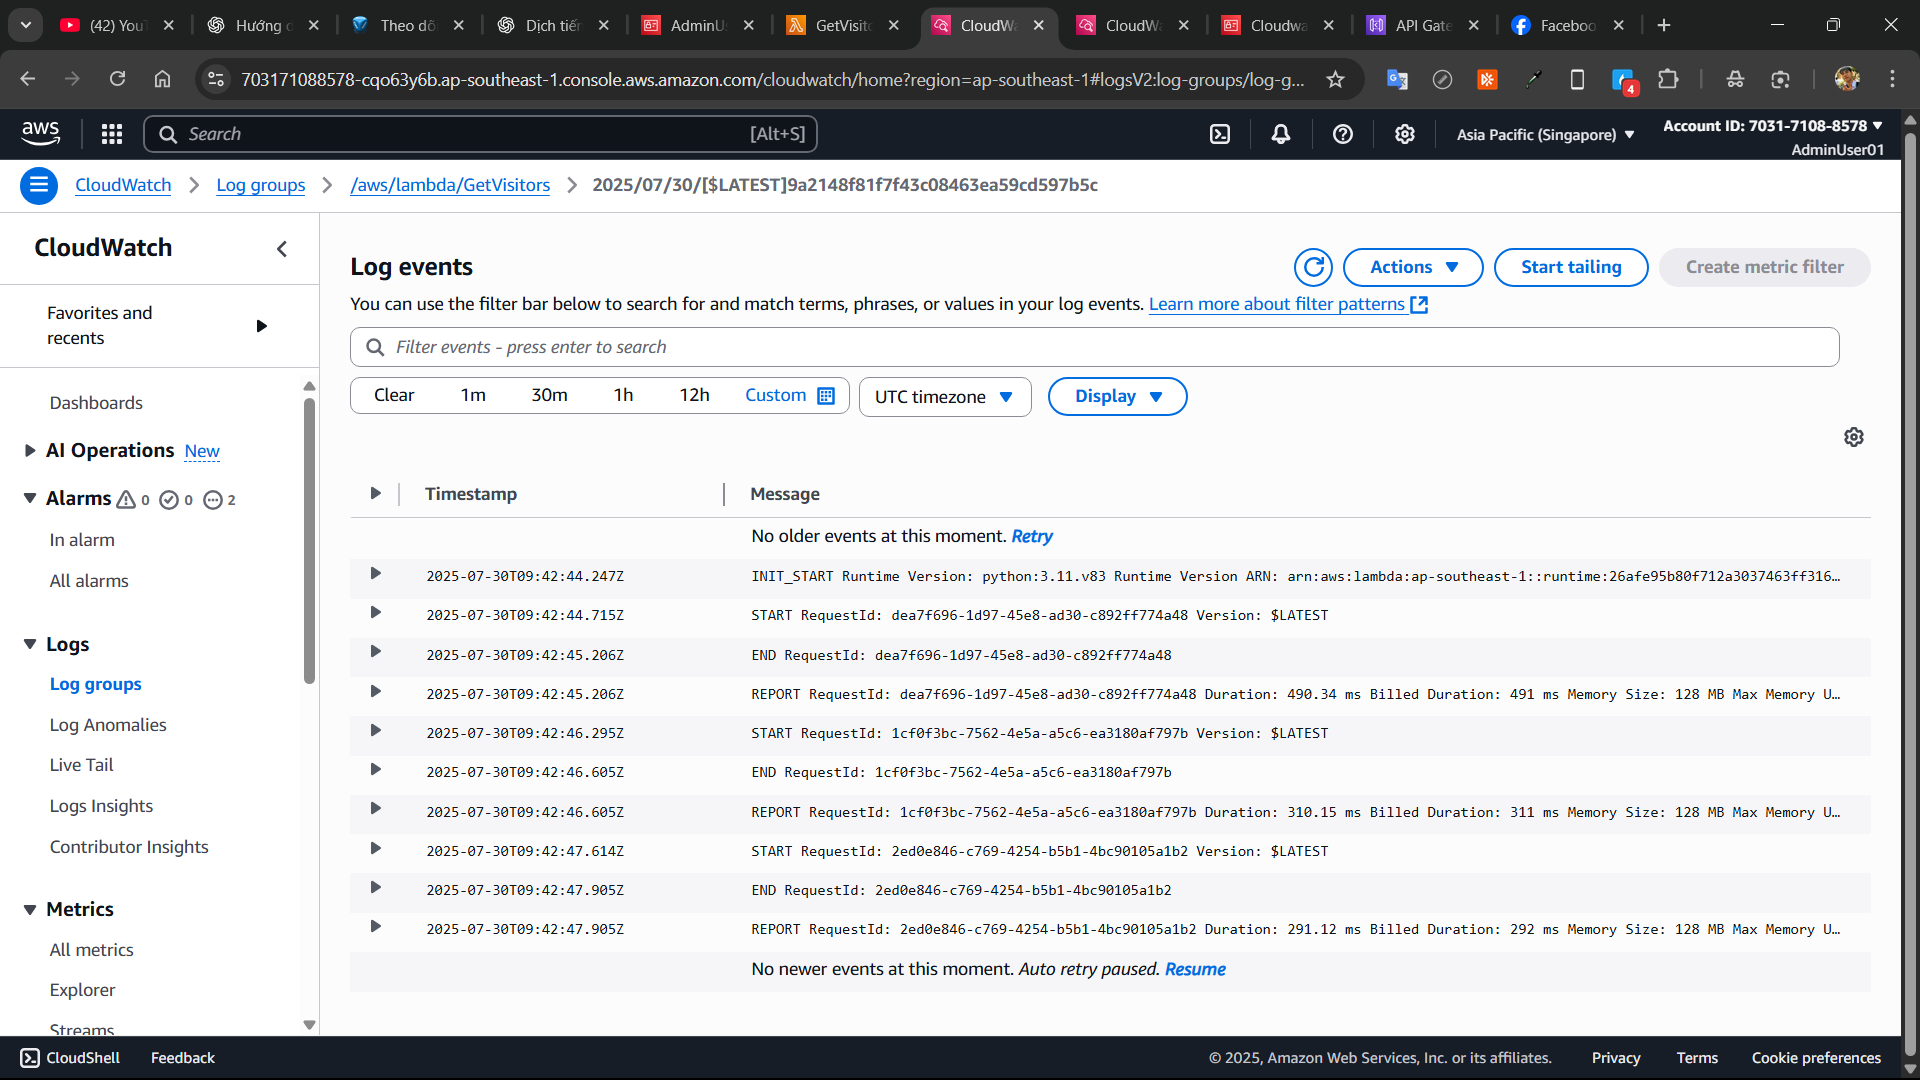Open the tab search dropdown arrow
The height and width of the screenshot is (1080, 1920).
coord(26,25)
